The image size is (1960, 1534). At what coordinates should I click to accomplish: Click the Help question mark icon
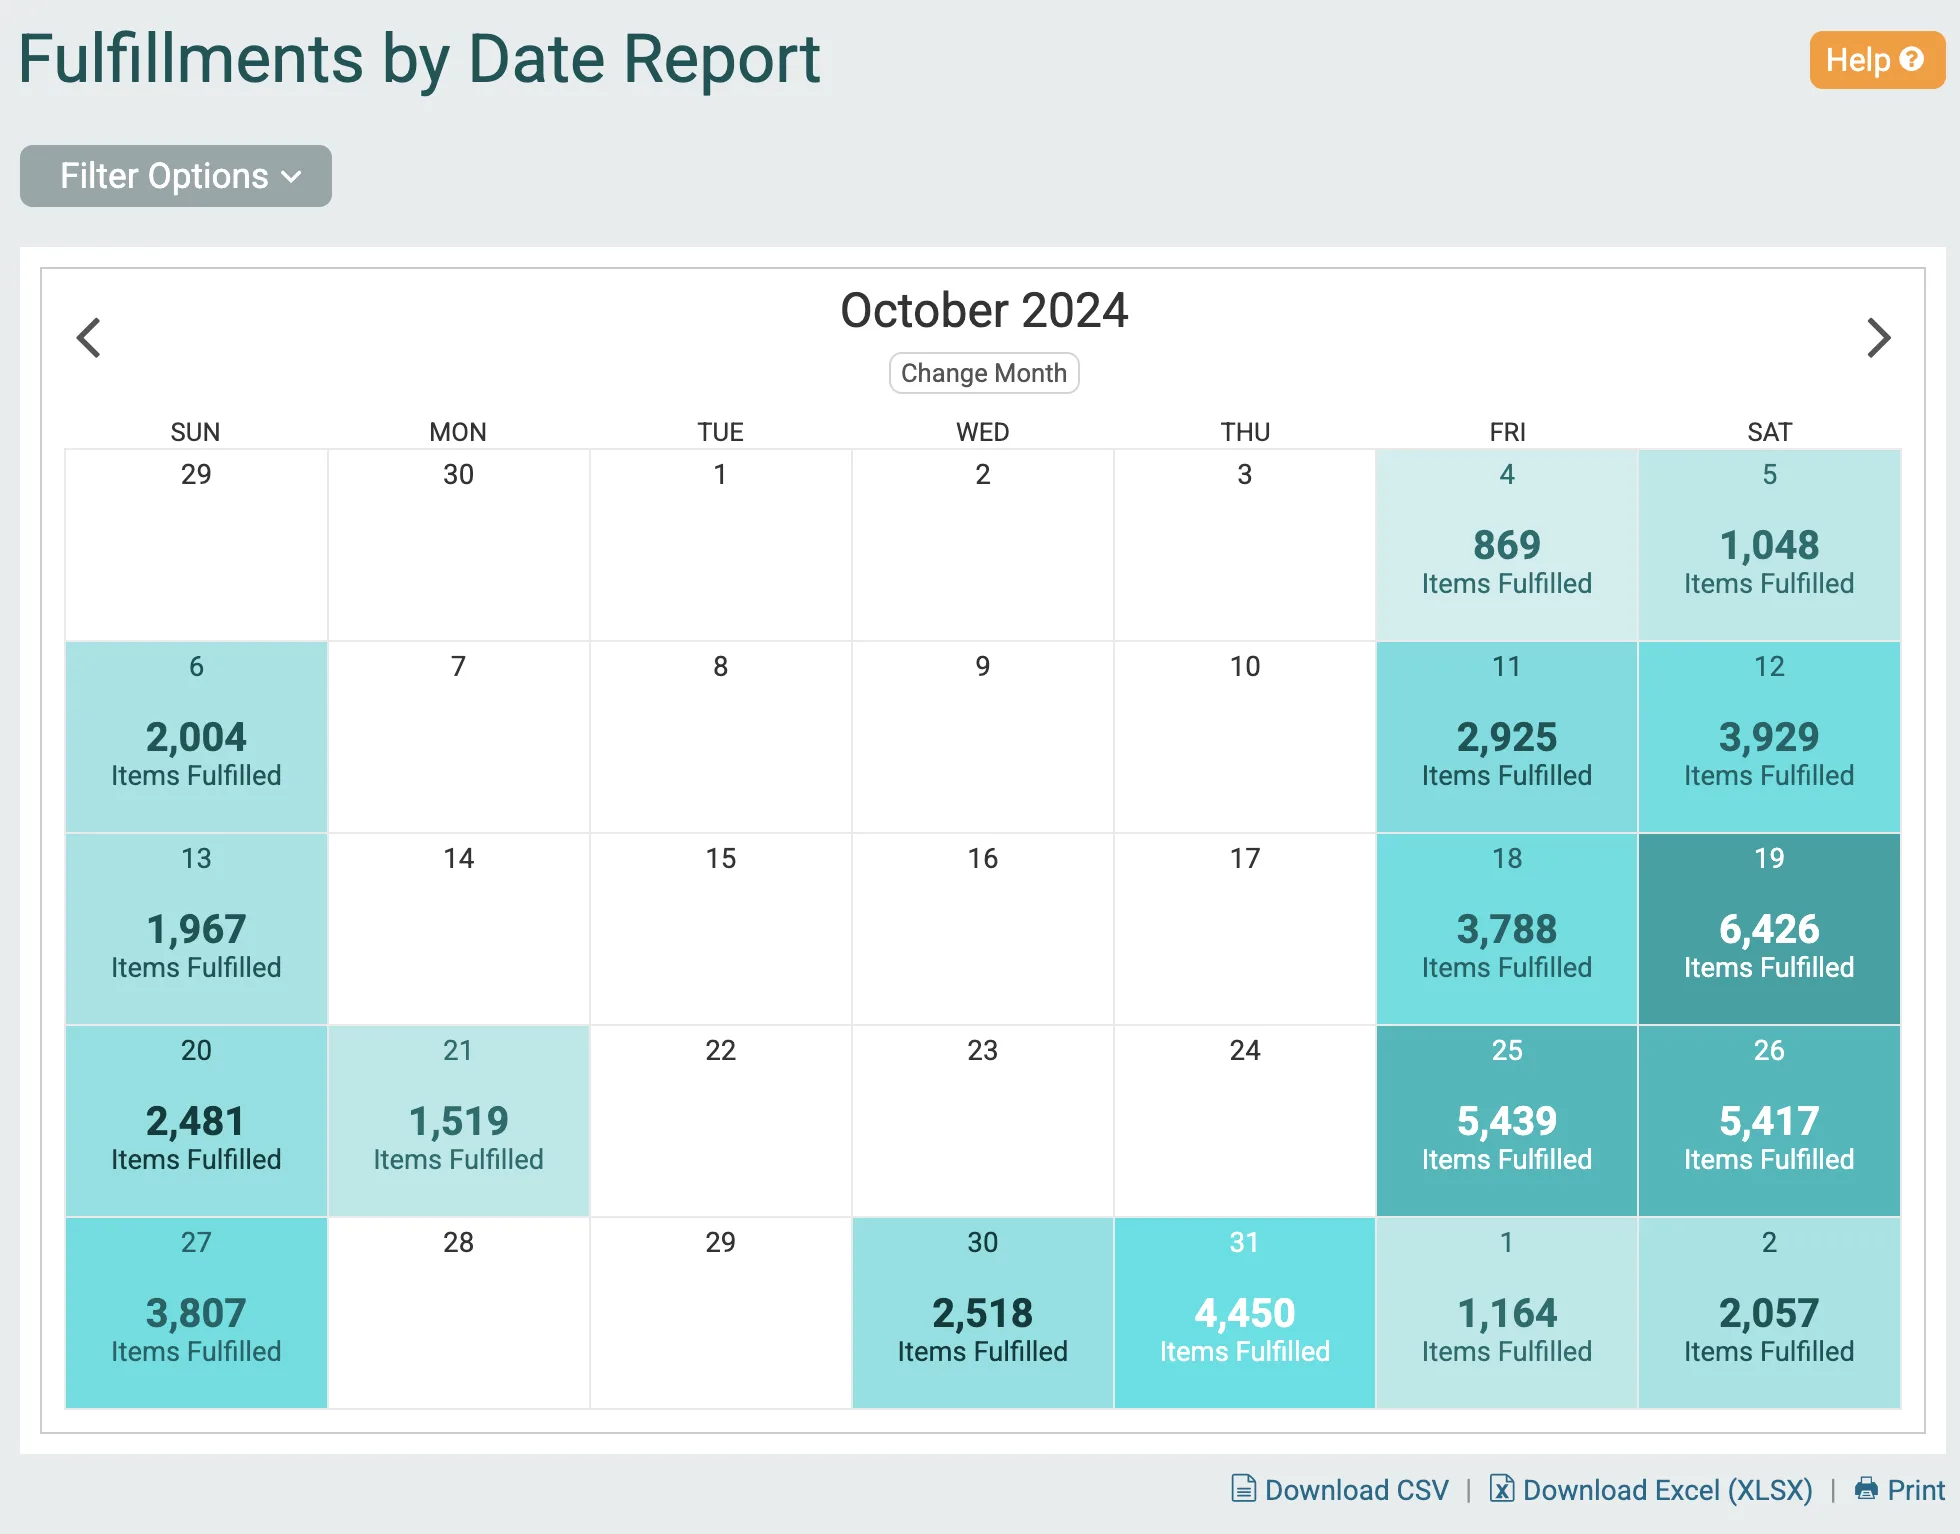click(1912, 60)
